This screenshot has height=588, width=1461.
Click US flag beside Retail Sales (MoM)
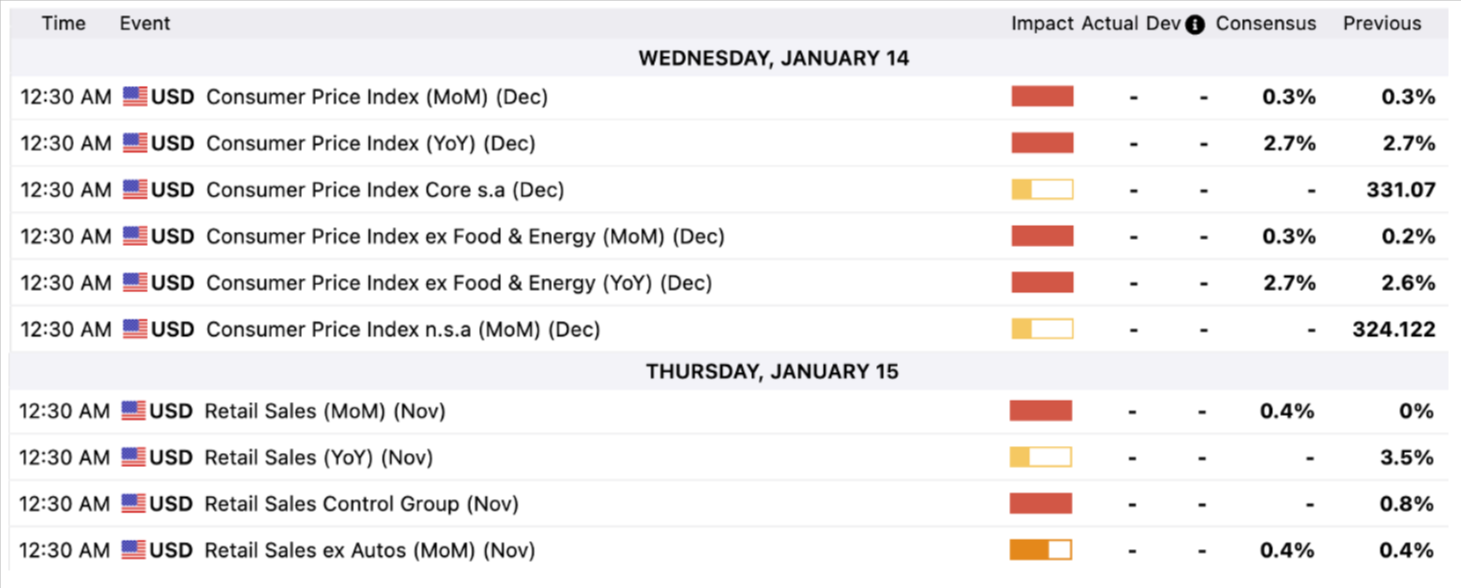[x=133, y=410]
